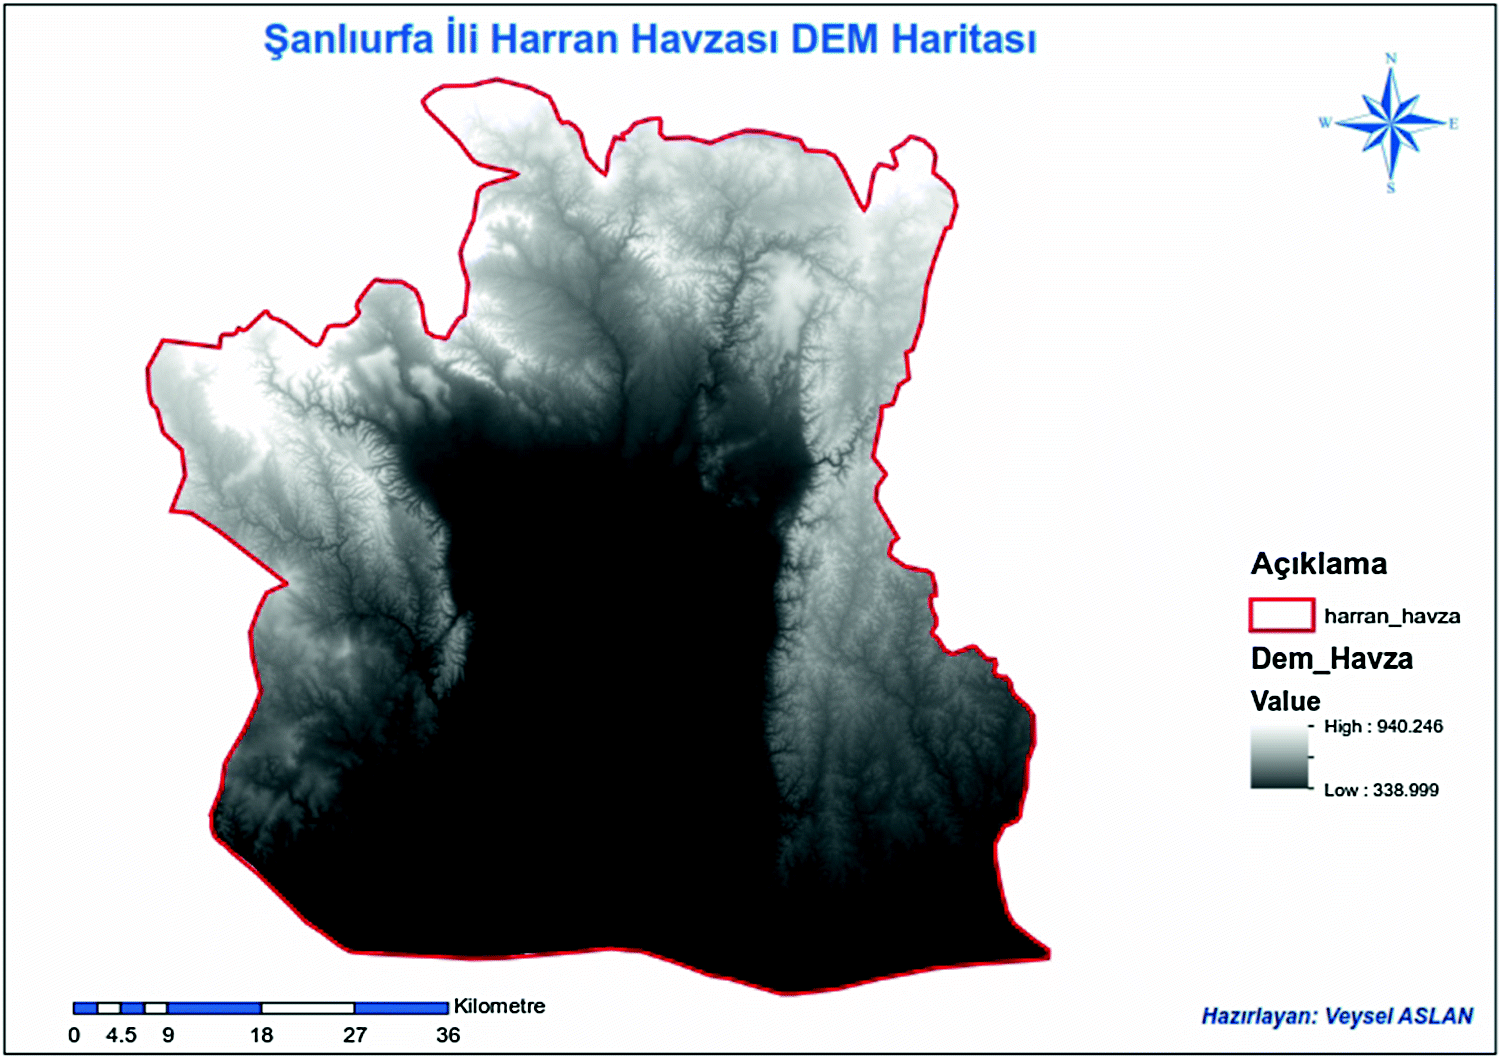
Task: Click the grayscale gradient ramp in the legend
Action: 1282,758
